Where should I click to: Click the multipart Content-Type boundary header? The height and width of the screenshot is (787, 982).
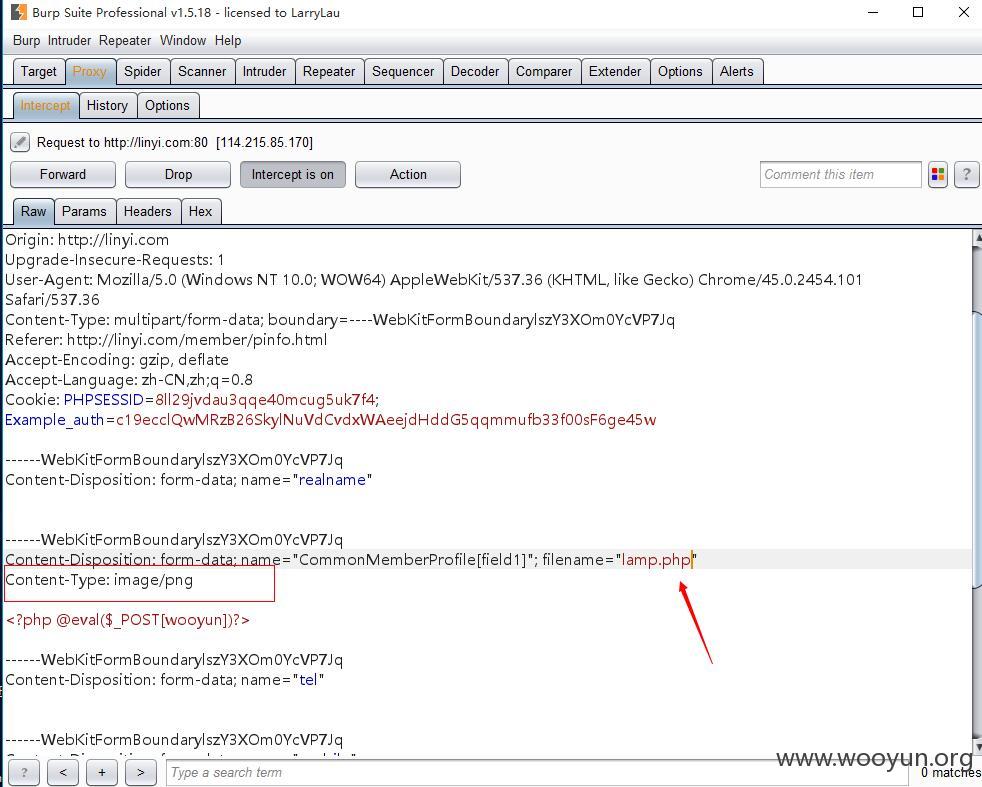(x=340, y=319)
